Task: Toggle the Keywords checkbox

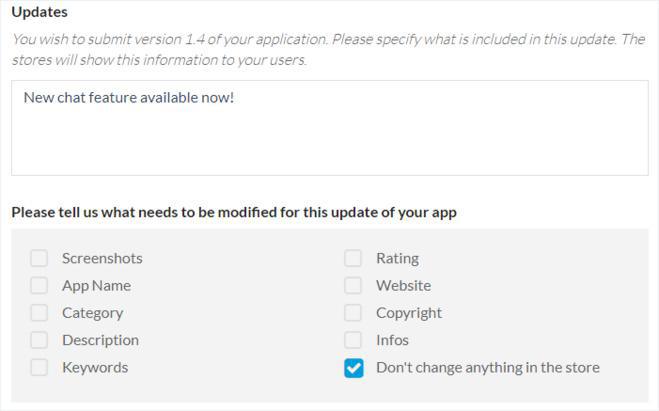Action: (39, 367)
